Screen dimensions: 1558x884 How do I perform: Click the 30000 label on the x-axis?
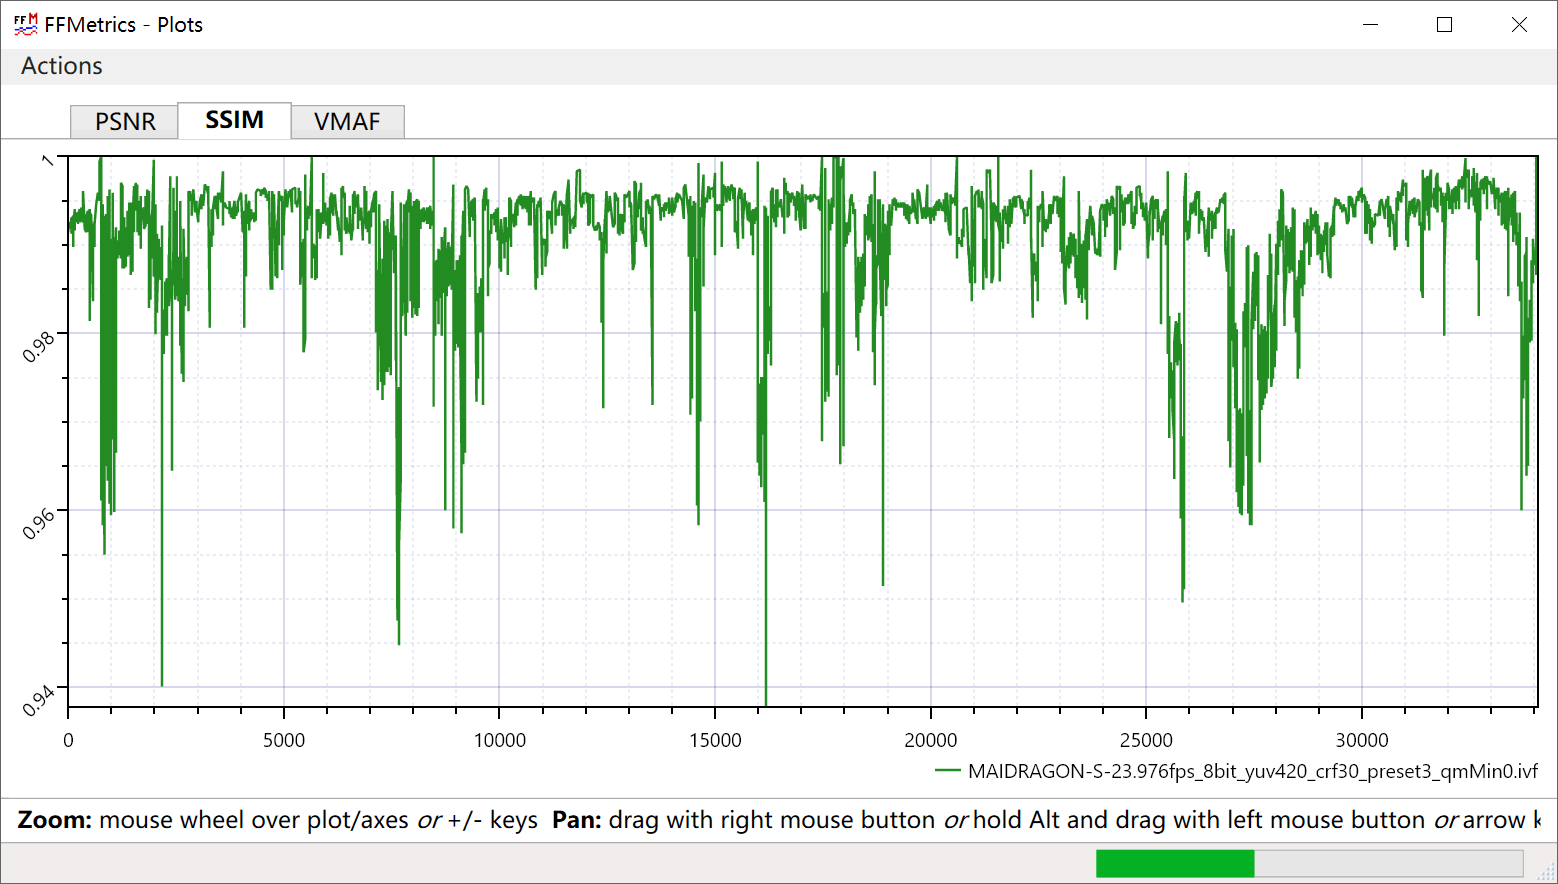[x=1362, y=741]
